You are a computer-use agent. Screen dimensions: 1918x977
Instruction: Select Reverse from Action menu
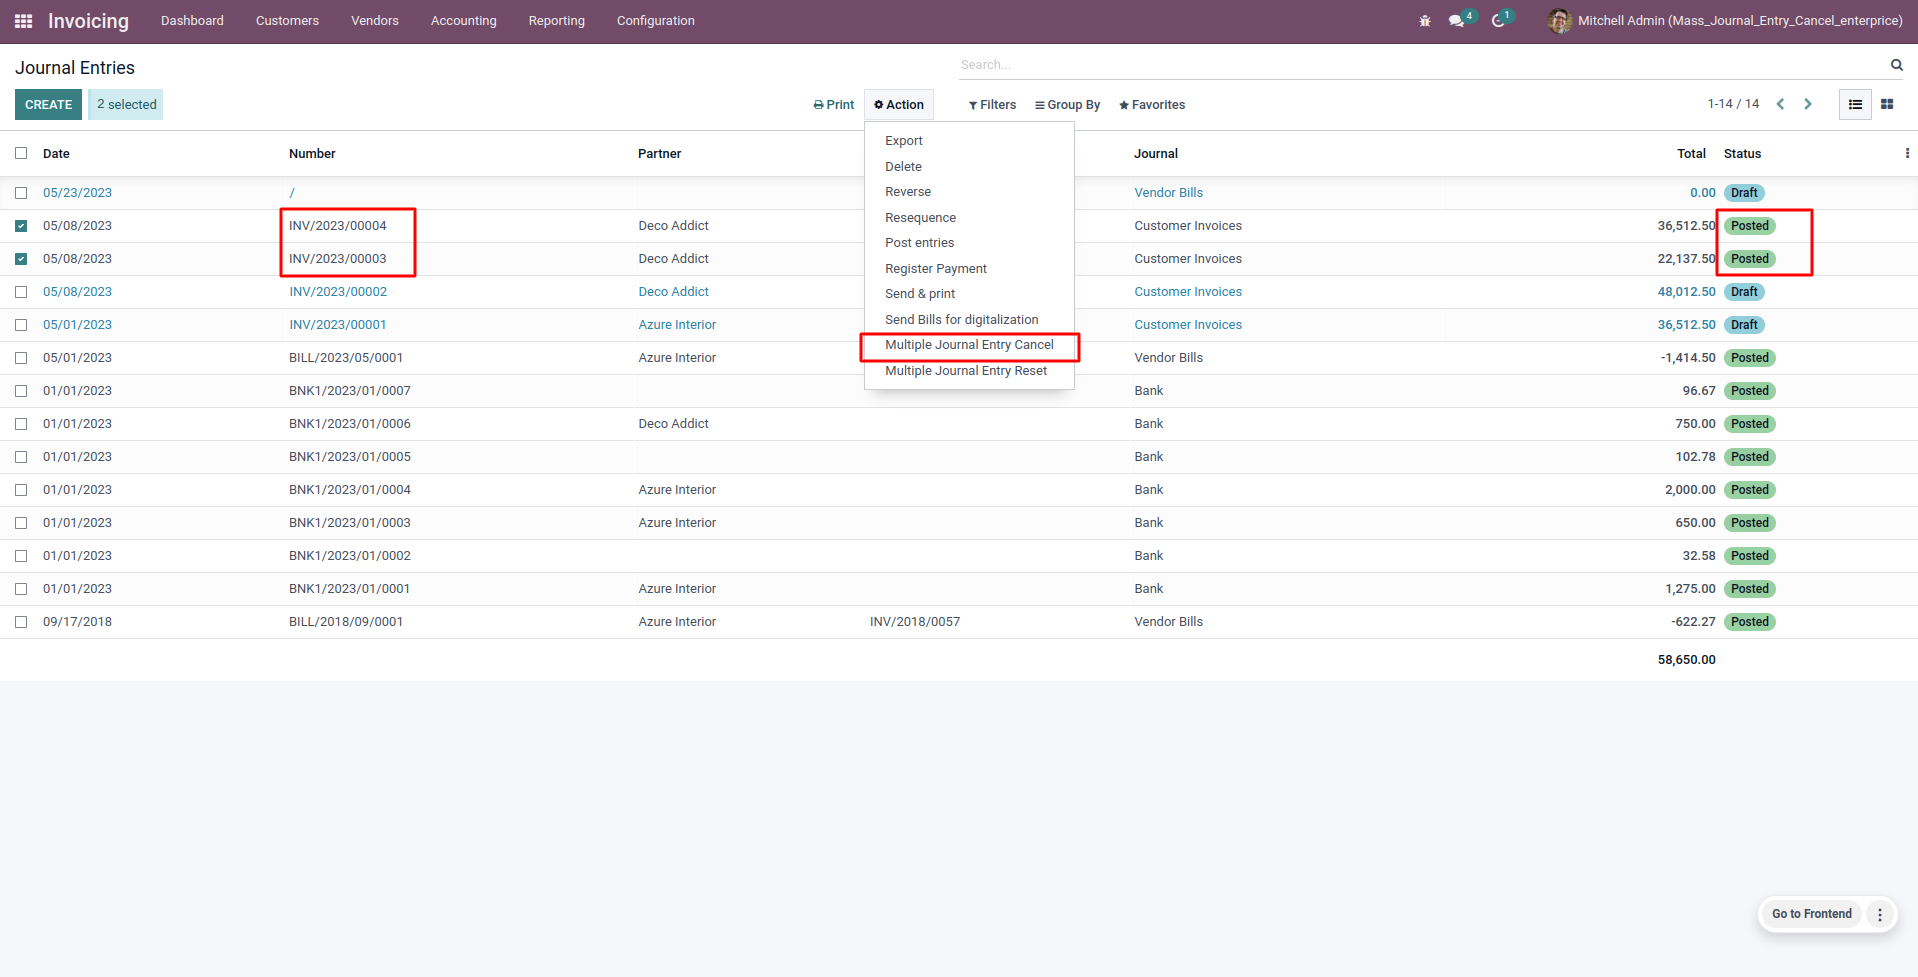[x=969, y=192]
